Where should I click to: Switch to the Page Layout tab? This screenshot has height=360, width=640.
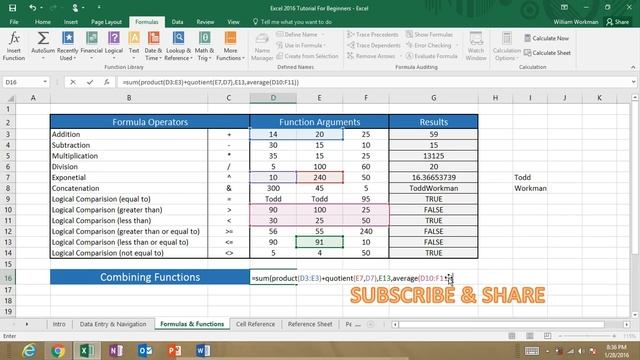point(106,22)
